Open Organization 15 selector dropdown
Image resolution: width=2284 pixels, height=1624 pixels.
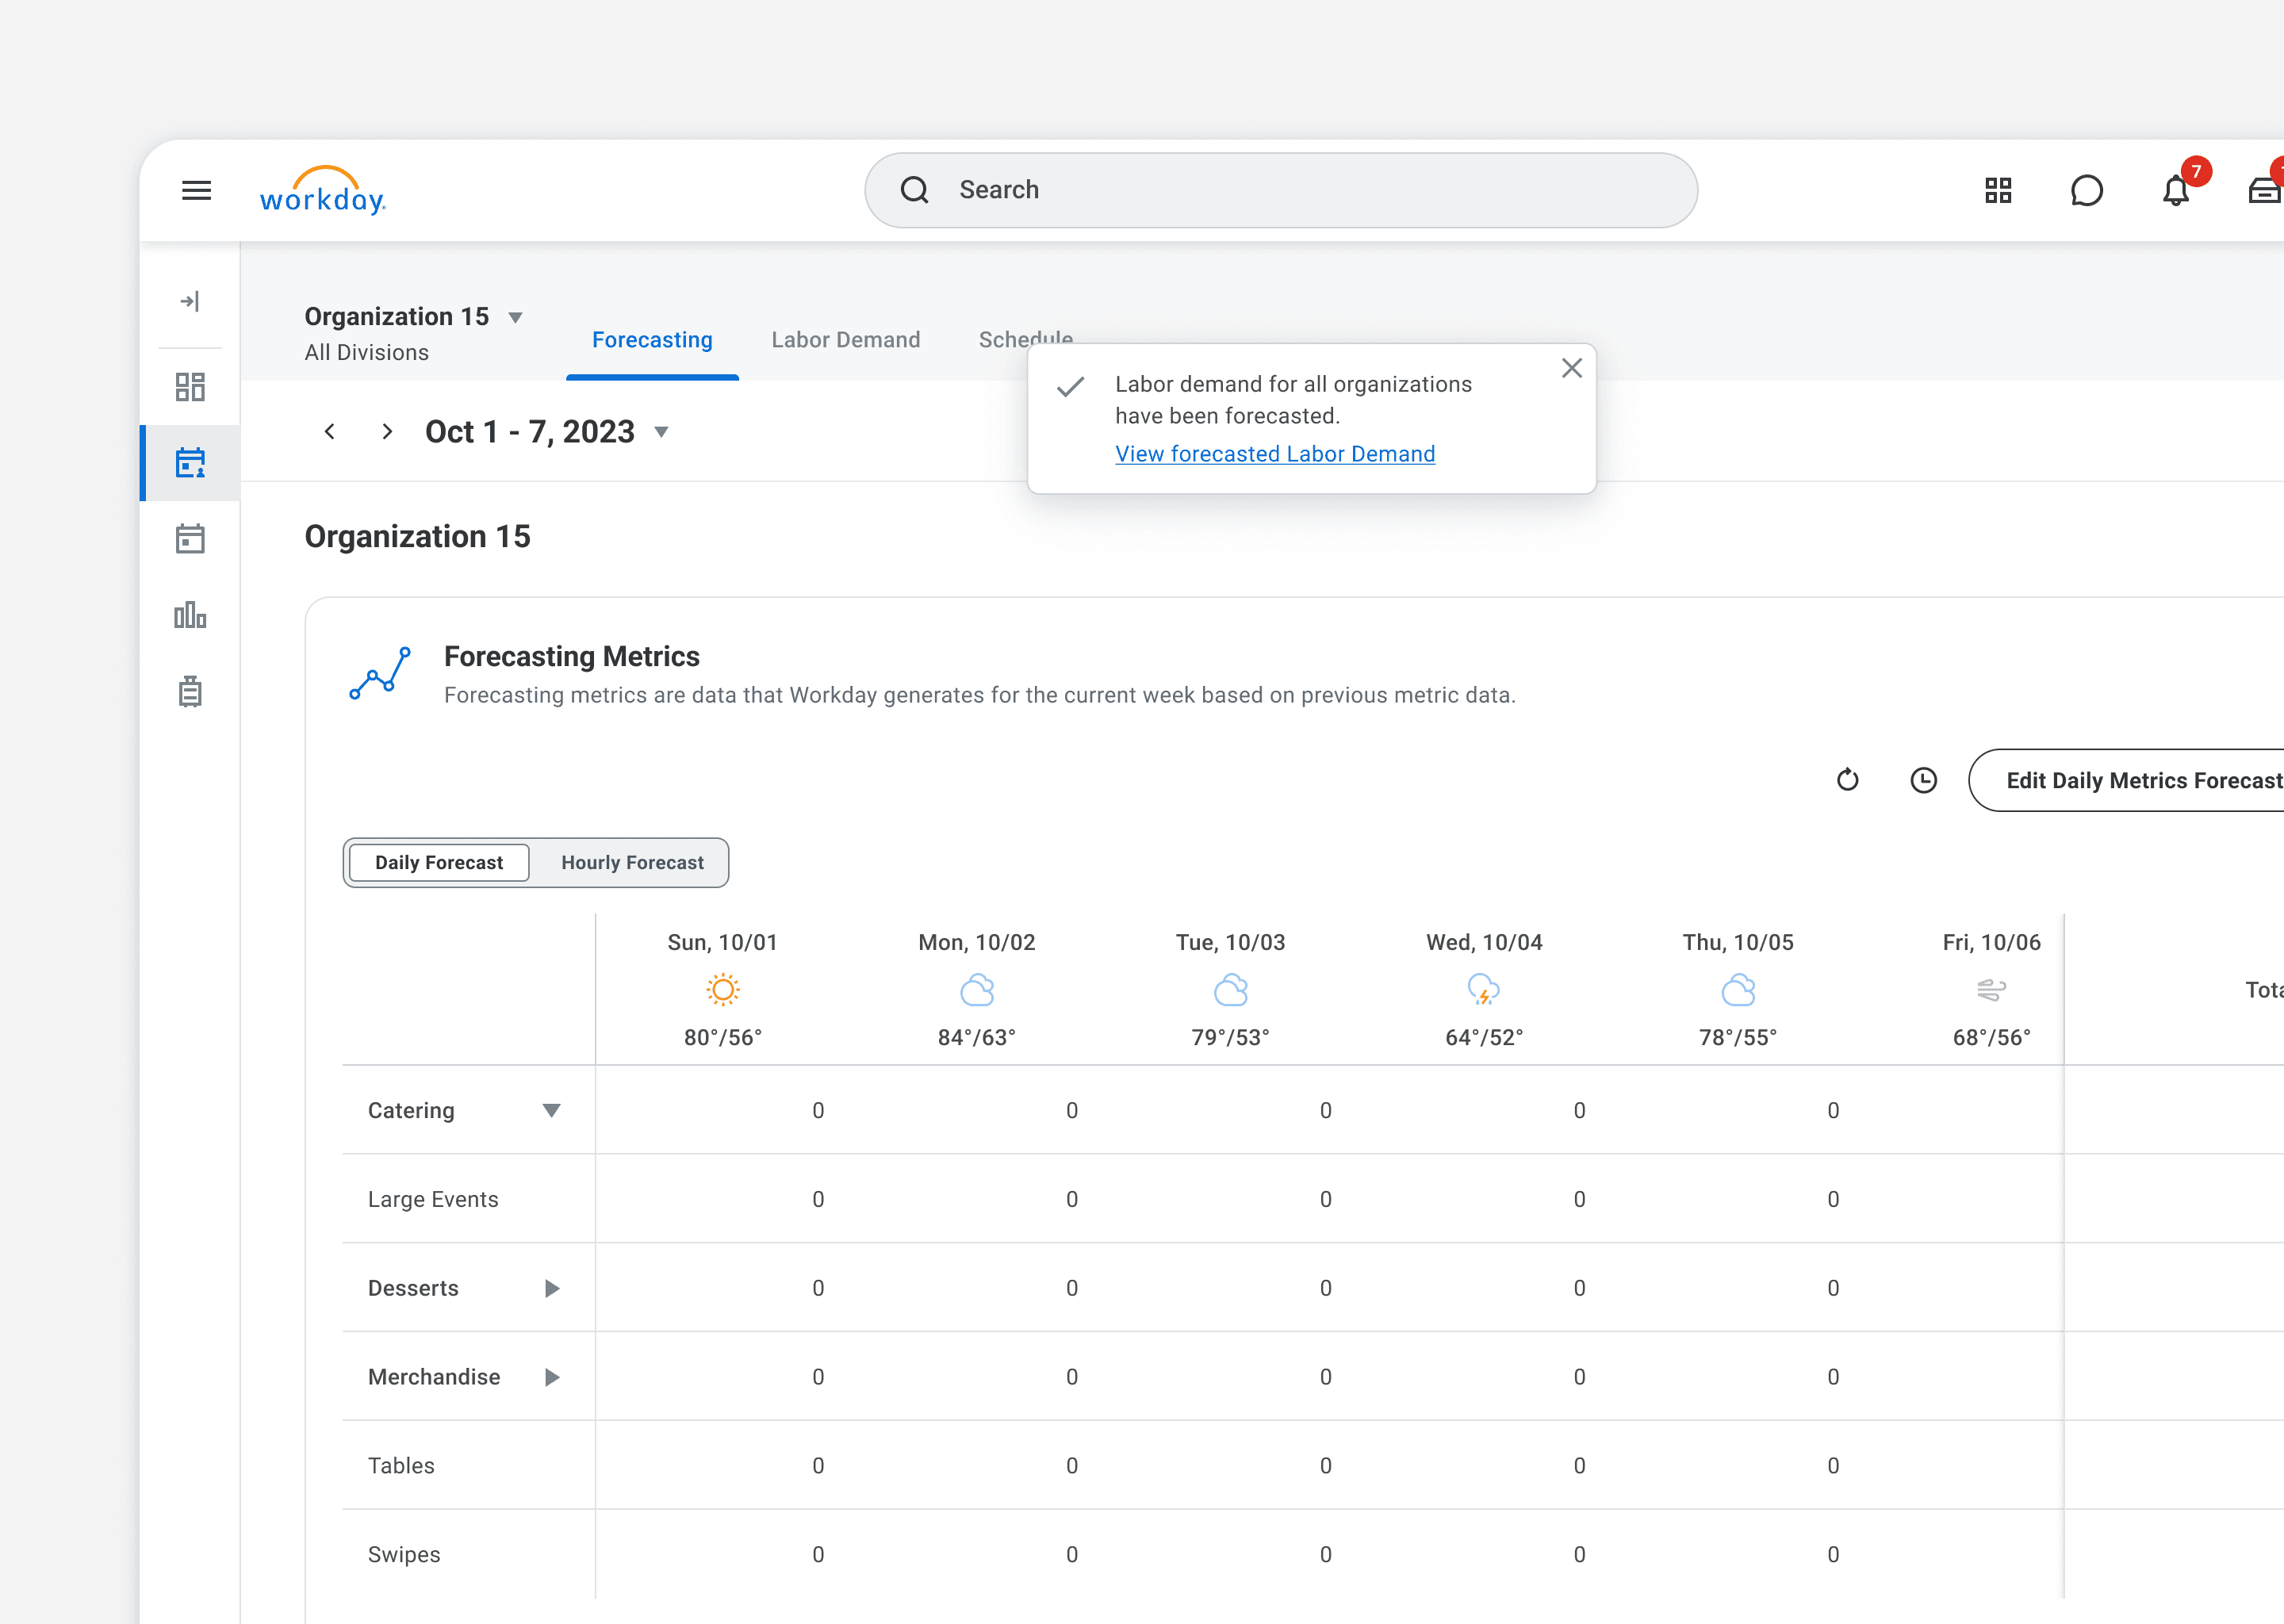(x=515, y=318)
